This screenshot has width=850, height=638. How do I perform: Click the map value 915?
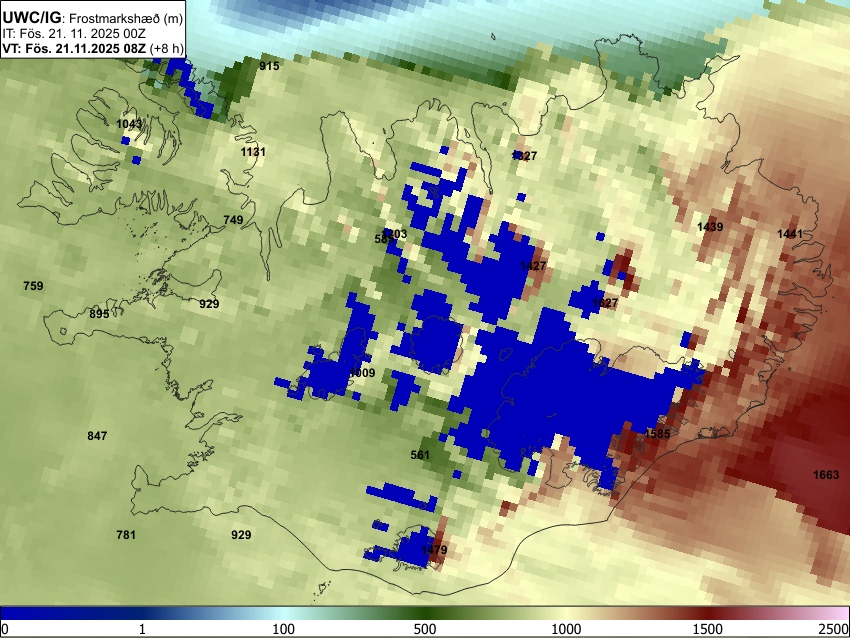[x=269, y=66]
